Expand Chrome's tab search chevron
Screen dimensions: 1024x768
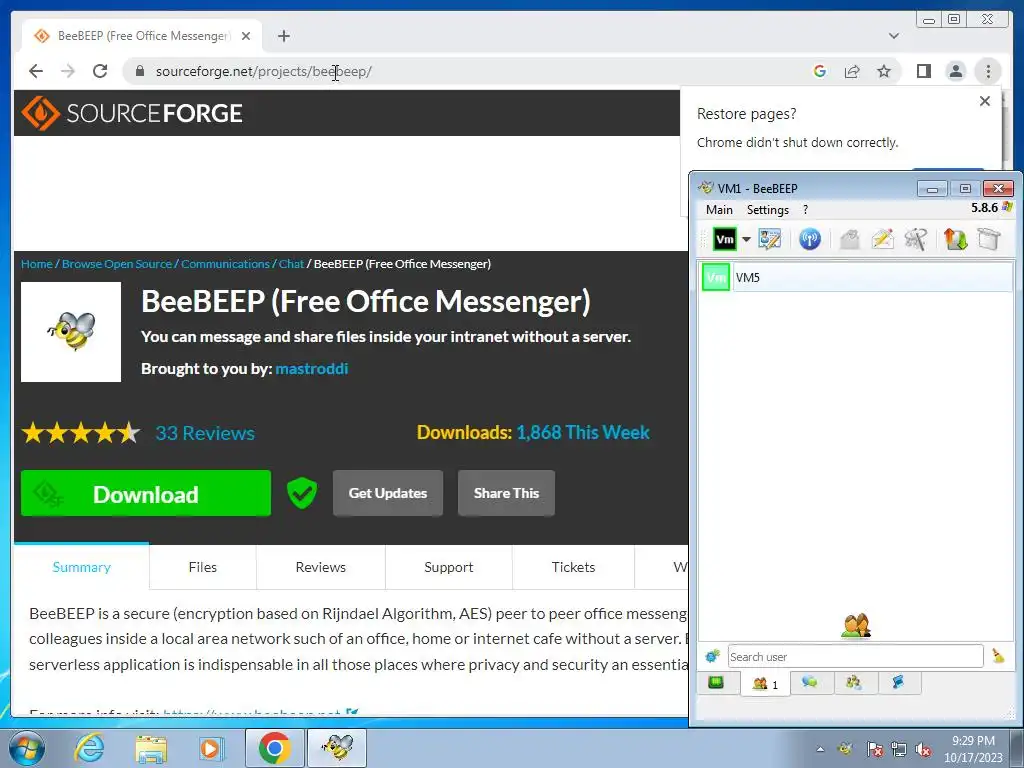click(893, 36)
